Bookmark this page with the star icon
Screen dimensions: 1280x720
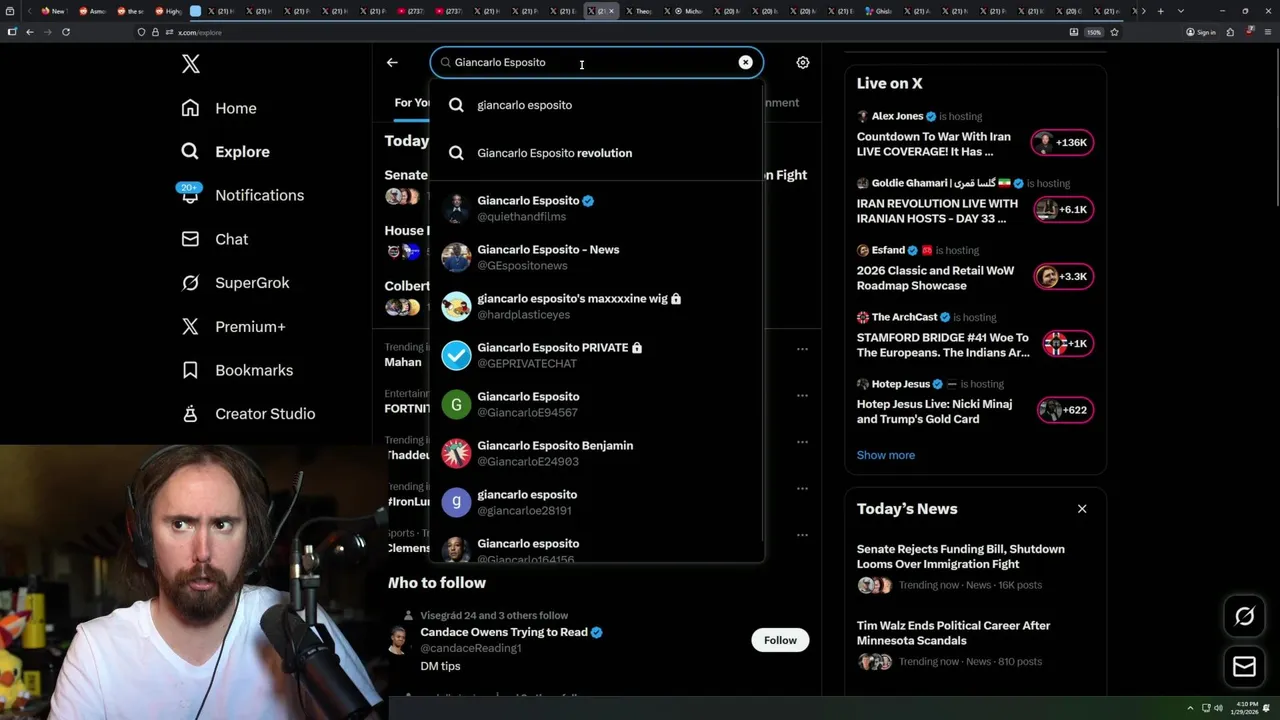[1114, 32]
